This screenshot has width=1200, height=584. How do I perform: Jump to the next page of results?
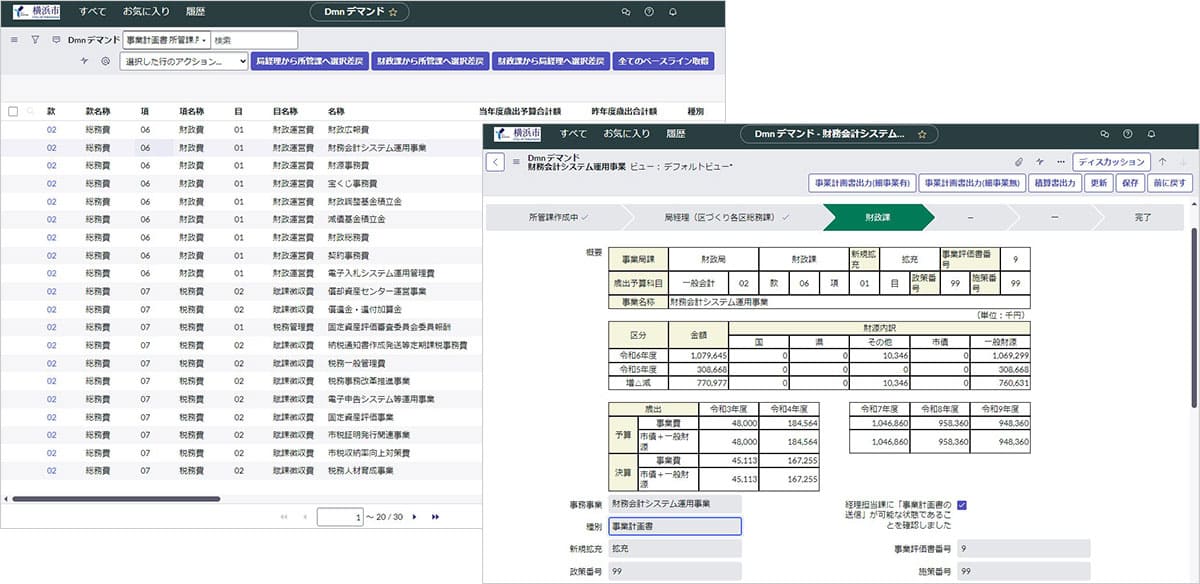414,516
